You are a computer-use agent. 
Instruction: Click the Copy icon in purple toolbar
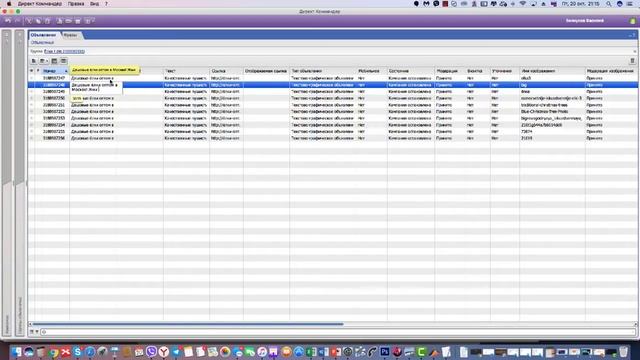coord(38,21)
